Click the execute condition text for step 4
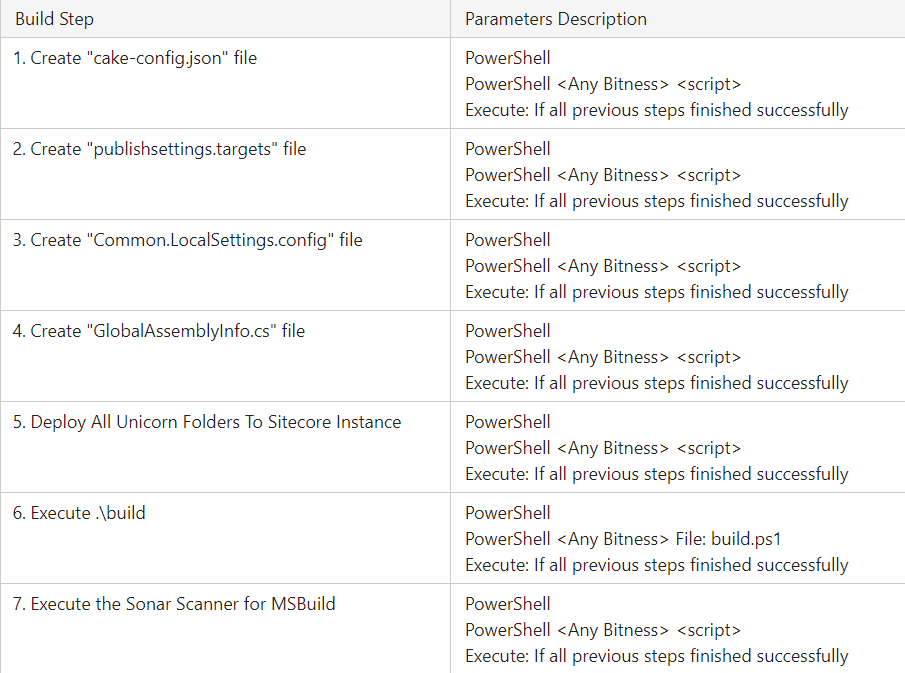The height and width of the screenshot is (673, 905). [656, 383]
